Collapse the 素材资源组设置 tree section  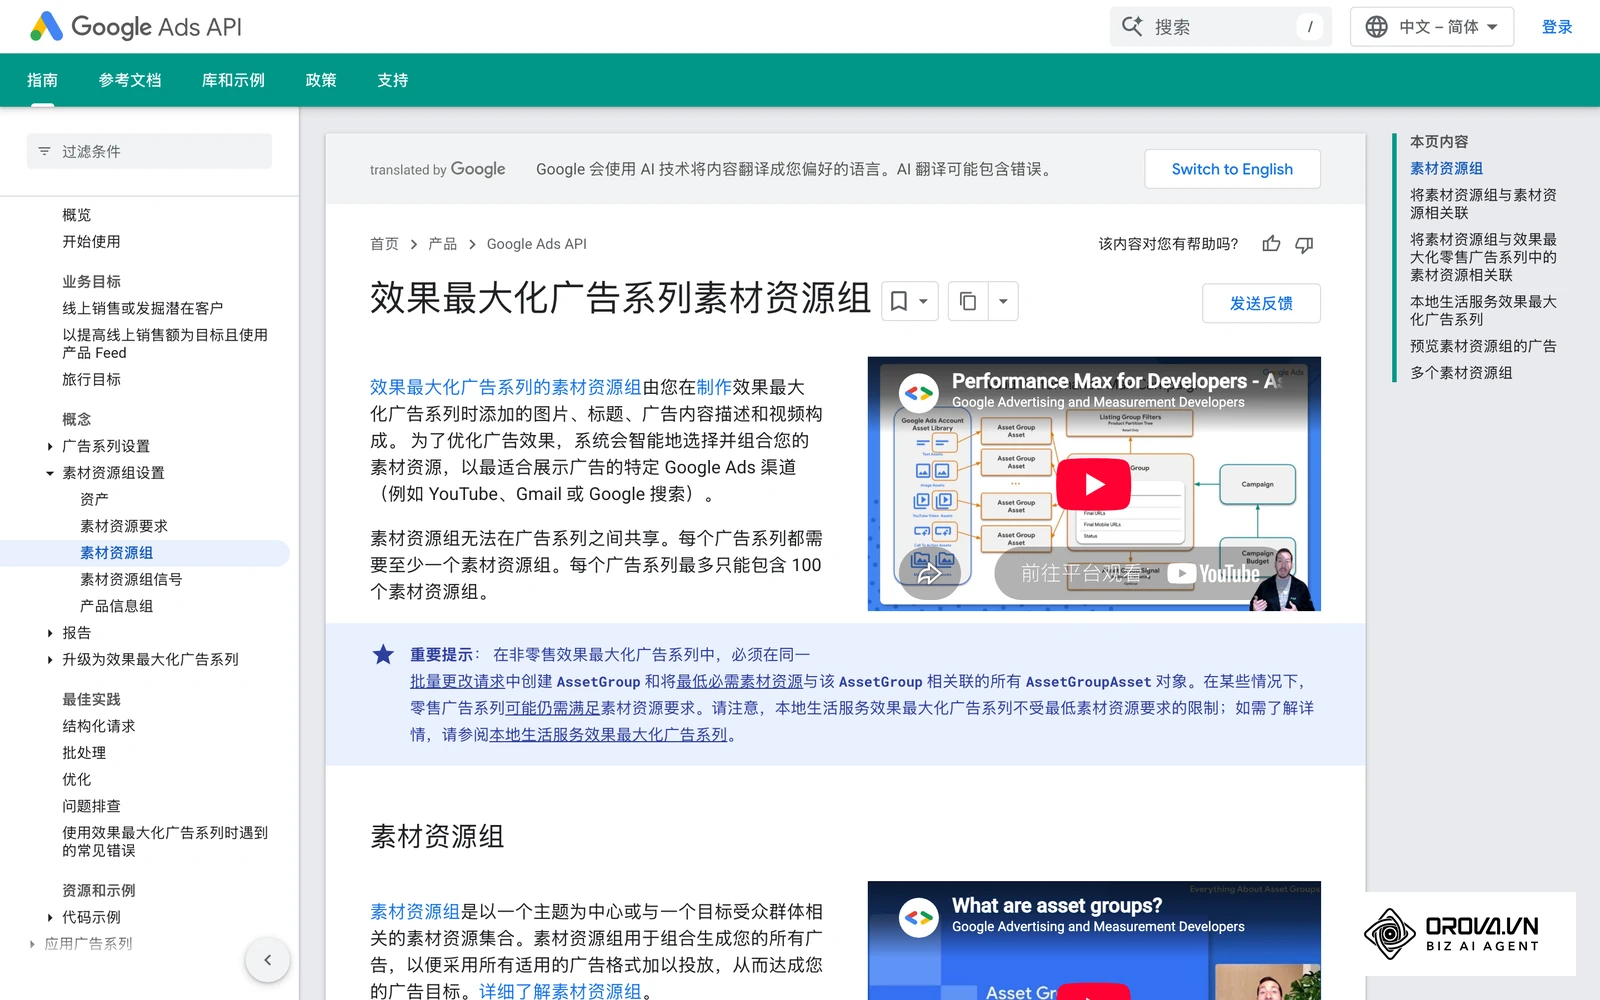[x=50, y=473]
